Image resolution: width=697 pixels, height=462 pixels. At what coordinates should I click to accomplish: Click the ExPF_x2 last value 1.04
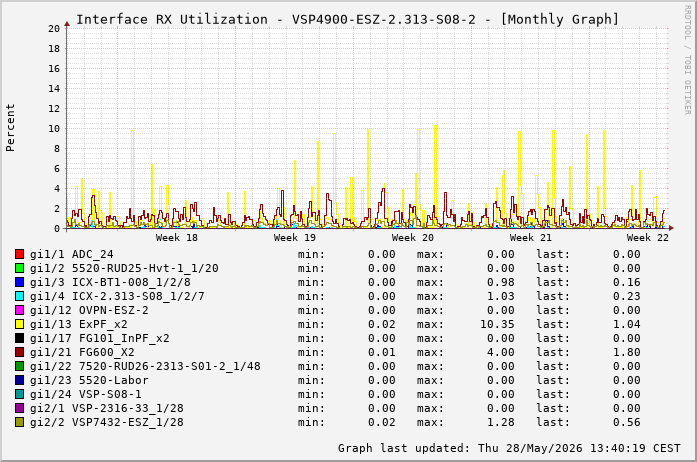[x=627, y=324]
